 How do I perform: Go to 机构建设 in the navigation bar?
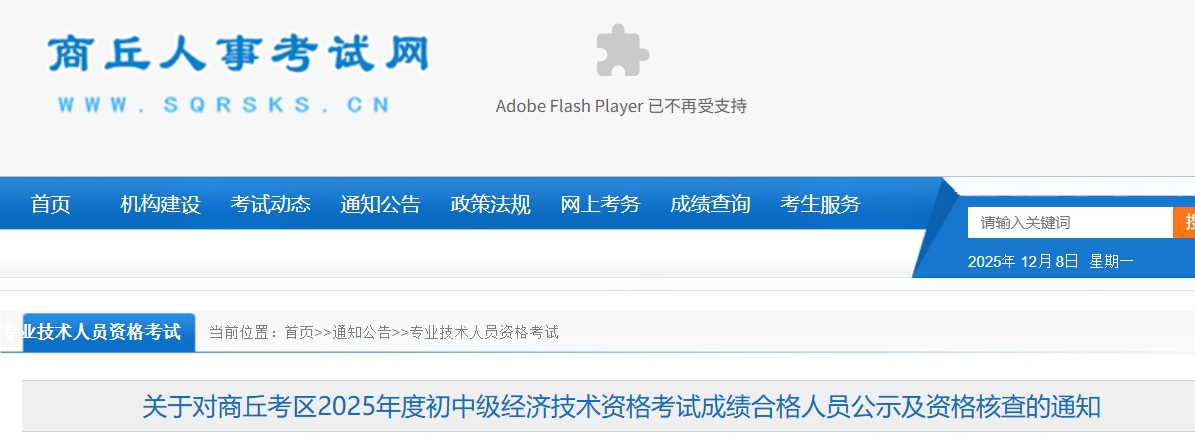pos(160,204)
